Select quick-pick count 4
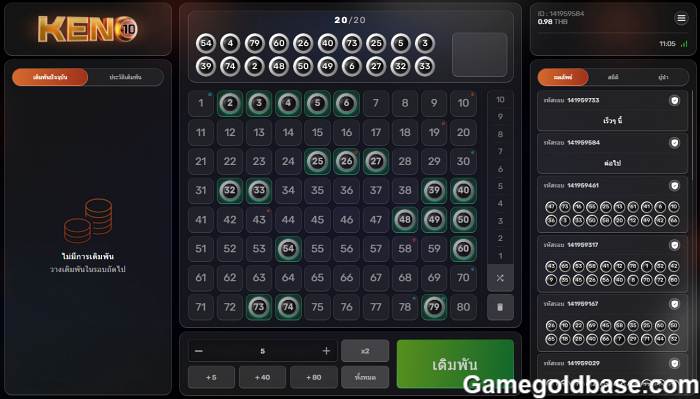This screenshot has width=700, height=399. point(500,204)
